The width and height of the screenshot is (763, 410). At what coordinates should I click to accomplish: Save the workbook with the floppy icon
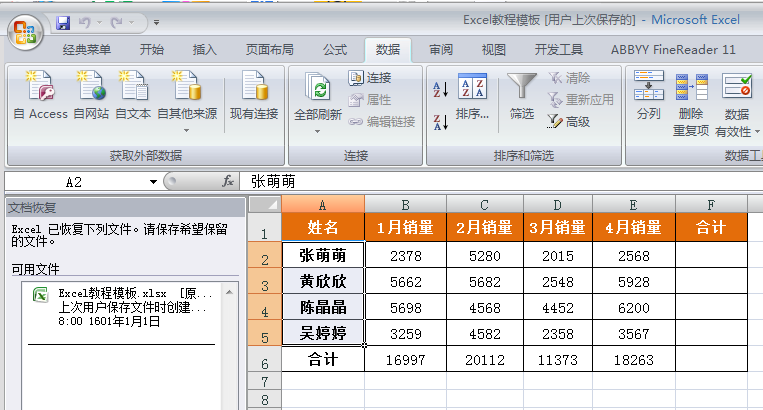[x=63, y=23]
